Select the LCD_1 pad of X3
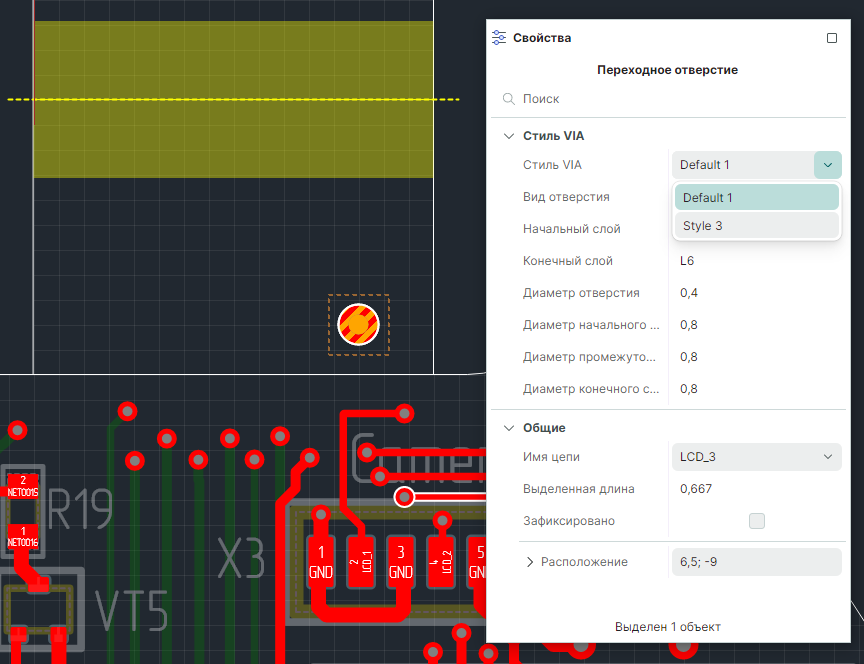Viewport: 864px width, 664px height. 361,561
